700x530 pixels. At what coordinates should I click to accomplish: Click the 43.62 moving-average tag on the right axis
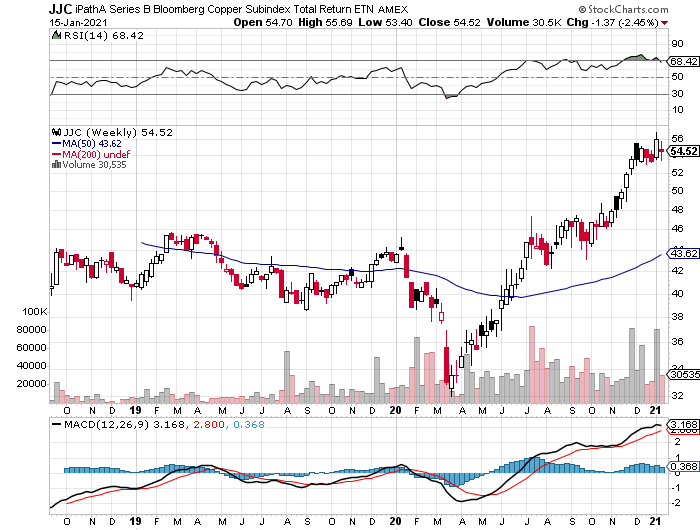683,253
